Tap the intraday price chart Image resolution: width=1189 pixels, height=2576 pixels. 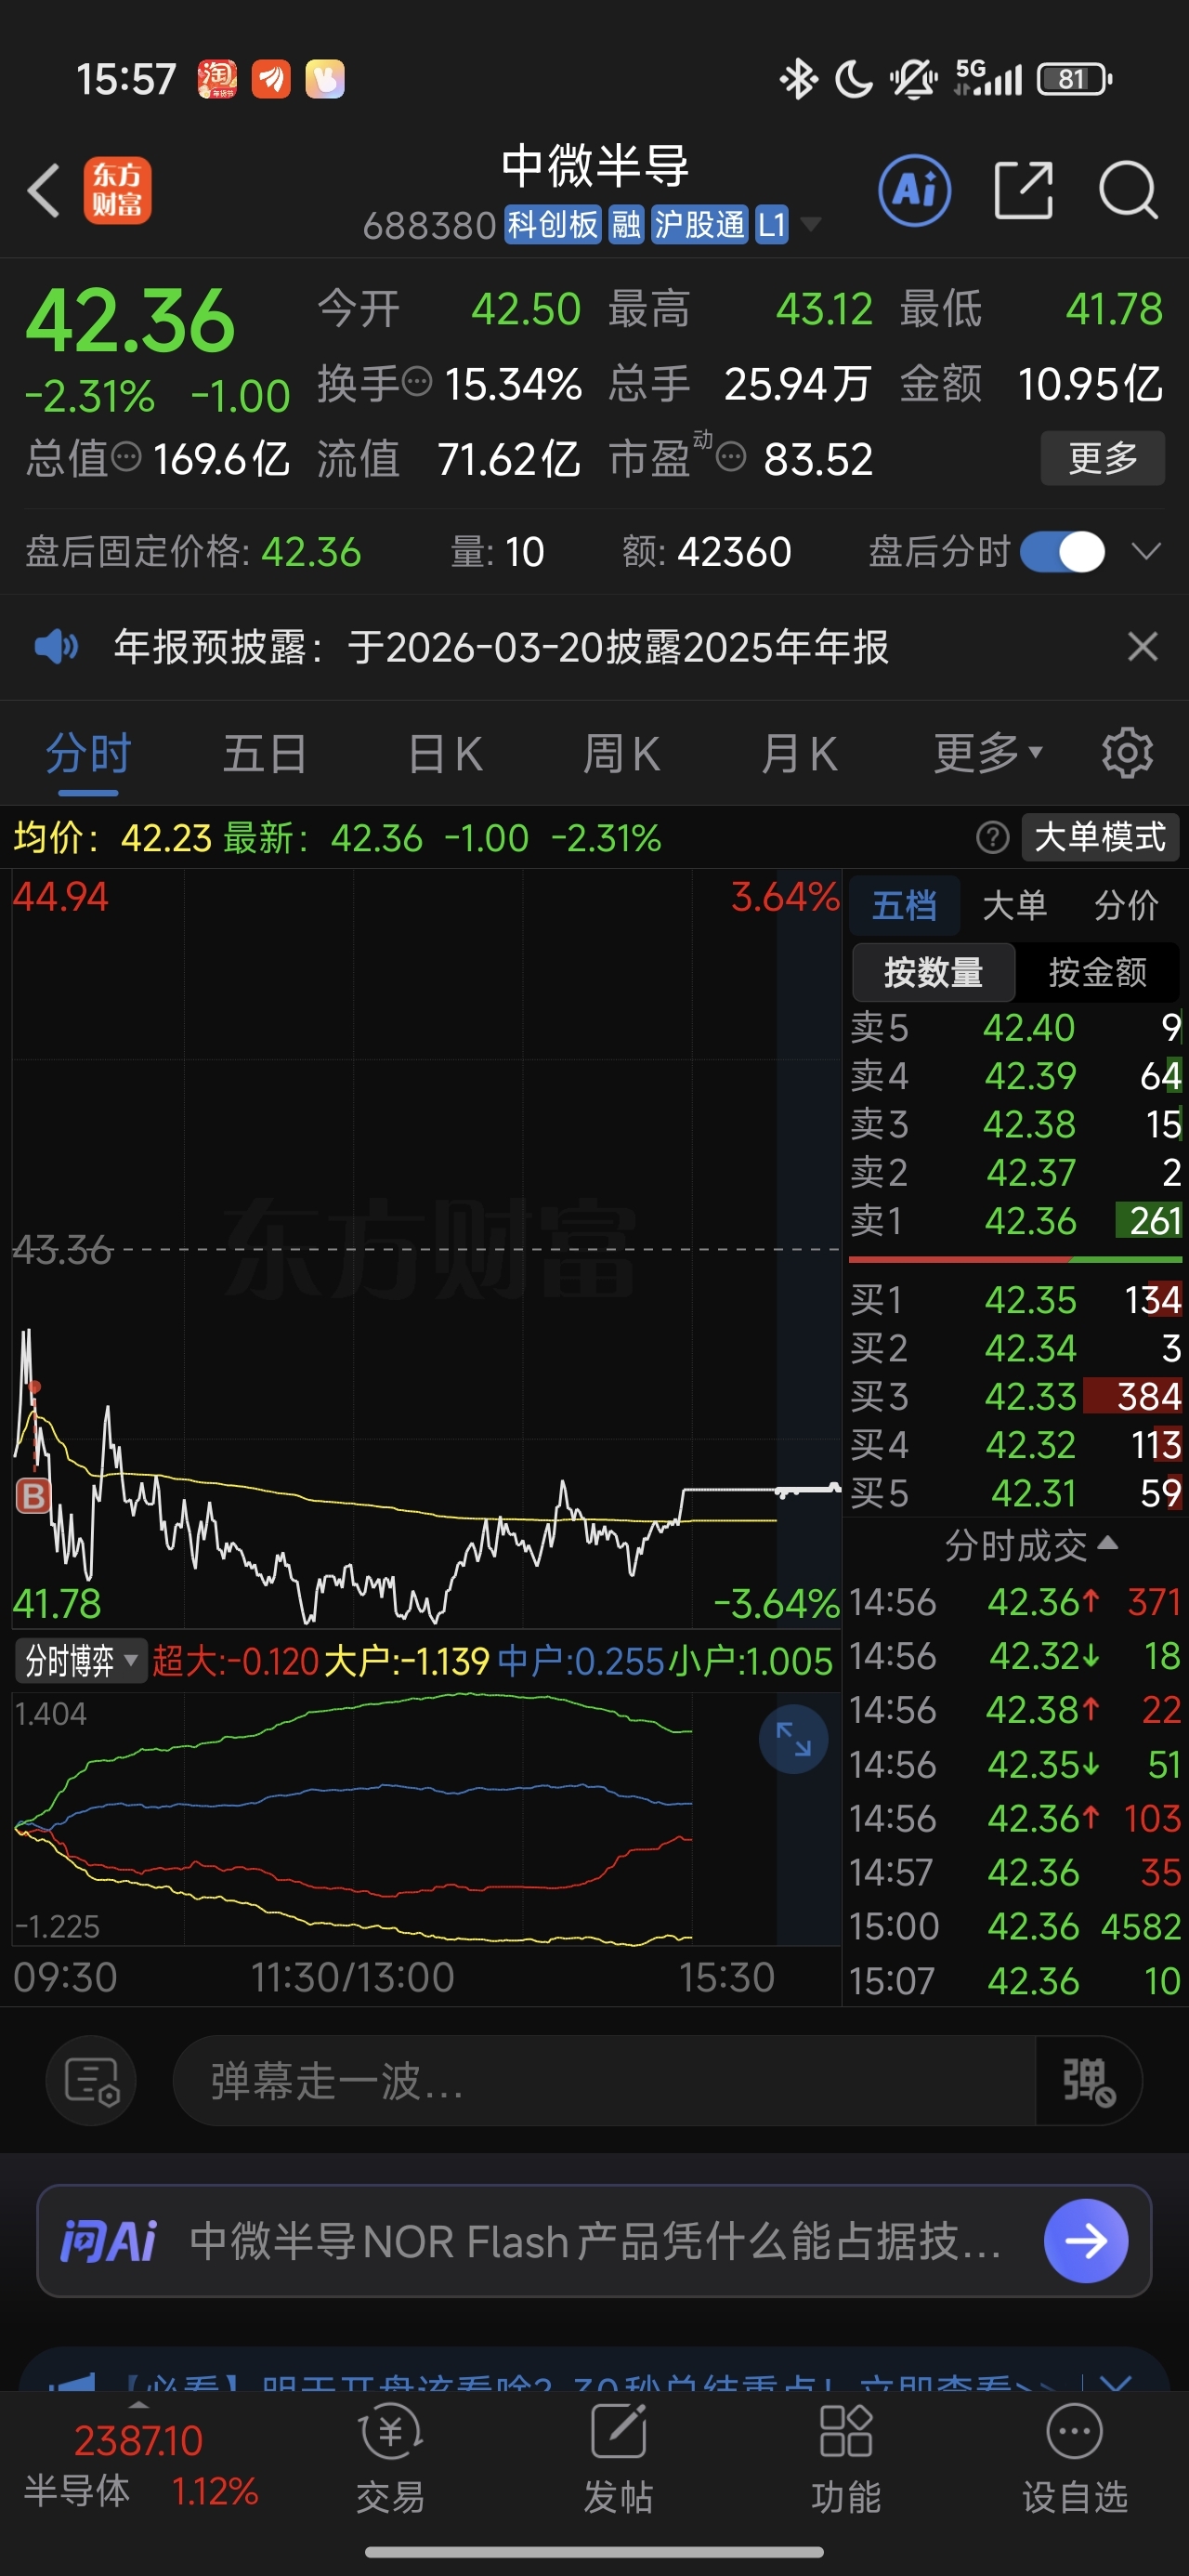click(x=426, y=1249)
